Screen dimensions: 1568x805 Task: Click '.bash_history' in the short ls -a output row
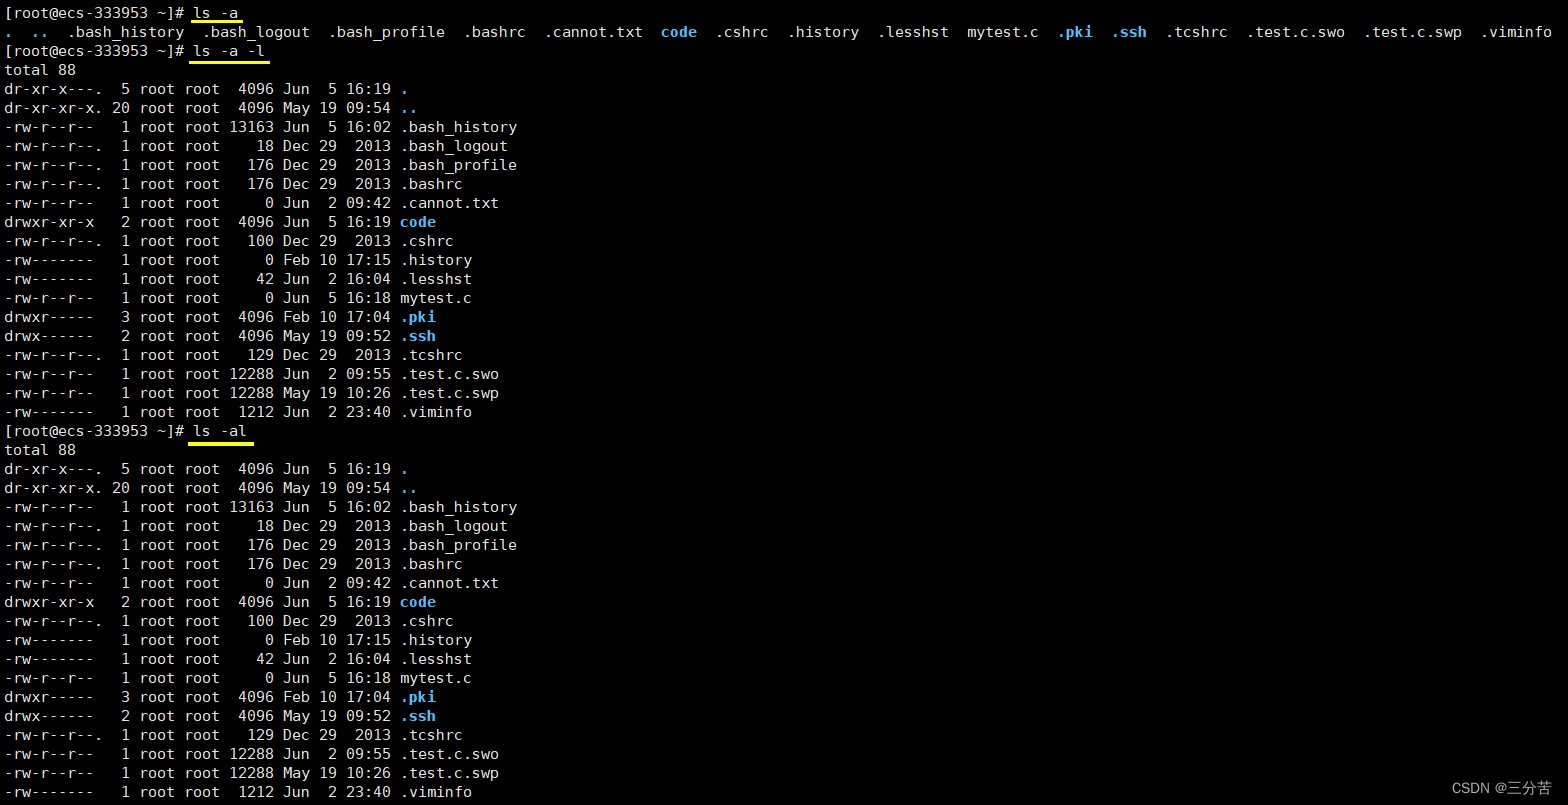(125, 32)
